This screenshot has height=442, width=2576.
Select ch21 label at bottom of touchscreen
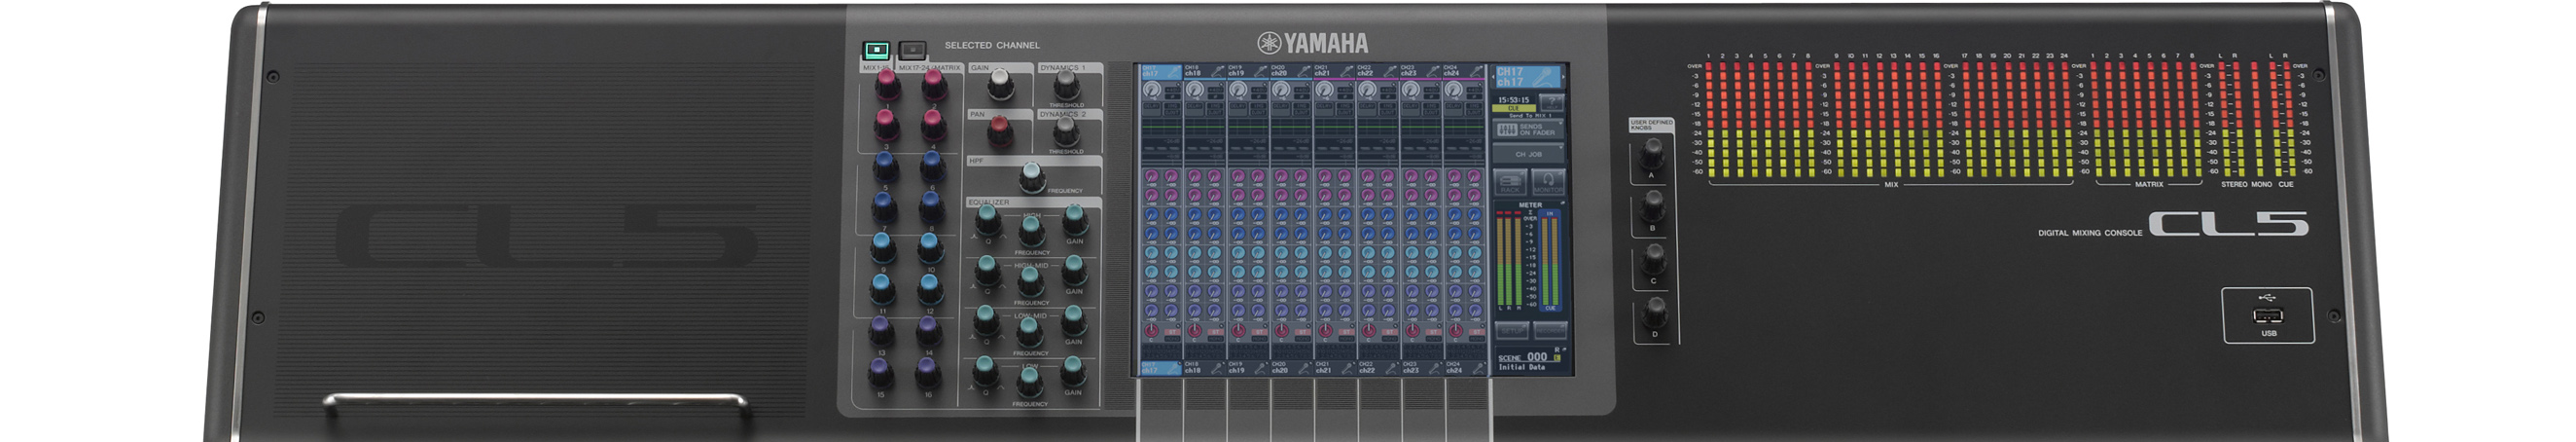tap(1334, 368)
